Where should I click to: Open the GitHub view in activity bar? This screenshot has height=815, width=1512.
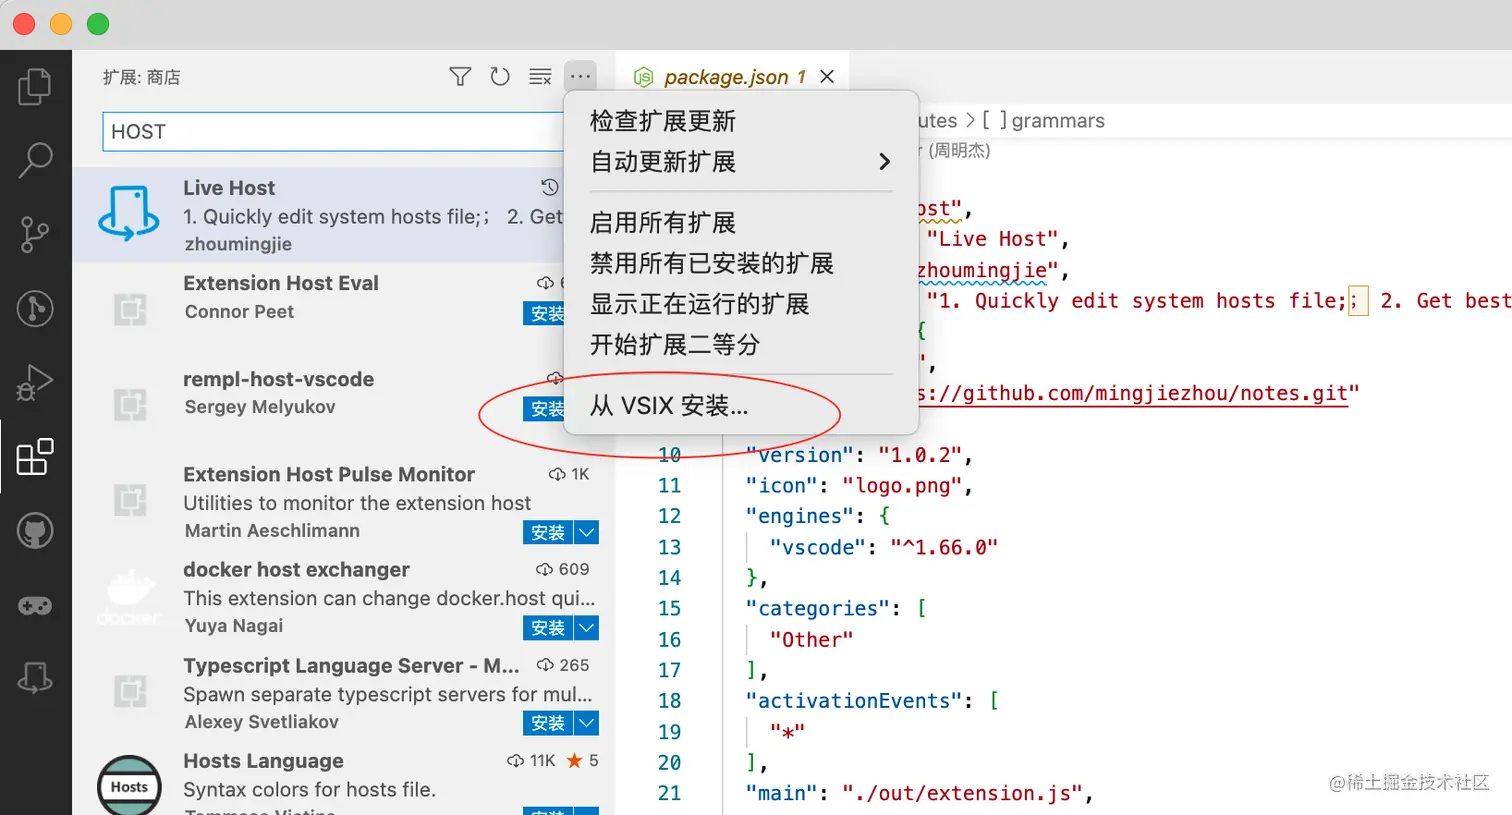[35, 531]
